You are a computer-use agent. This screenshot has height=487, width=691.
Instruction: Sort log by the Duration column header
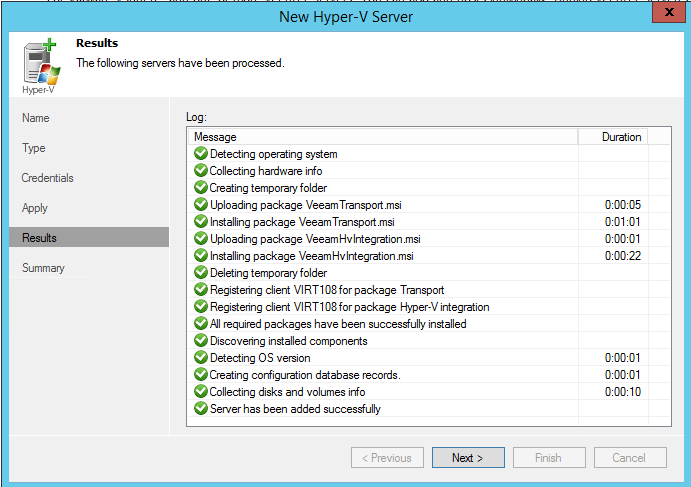(613, 137)
